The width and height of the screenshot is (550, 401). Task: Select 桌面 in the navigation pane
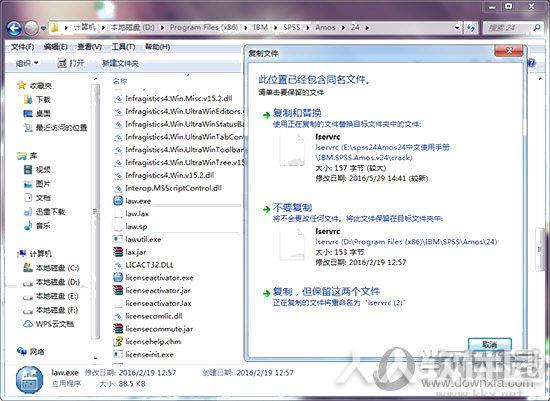(x=38, y=114)
